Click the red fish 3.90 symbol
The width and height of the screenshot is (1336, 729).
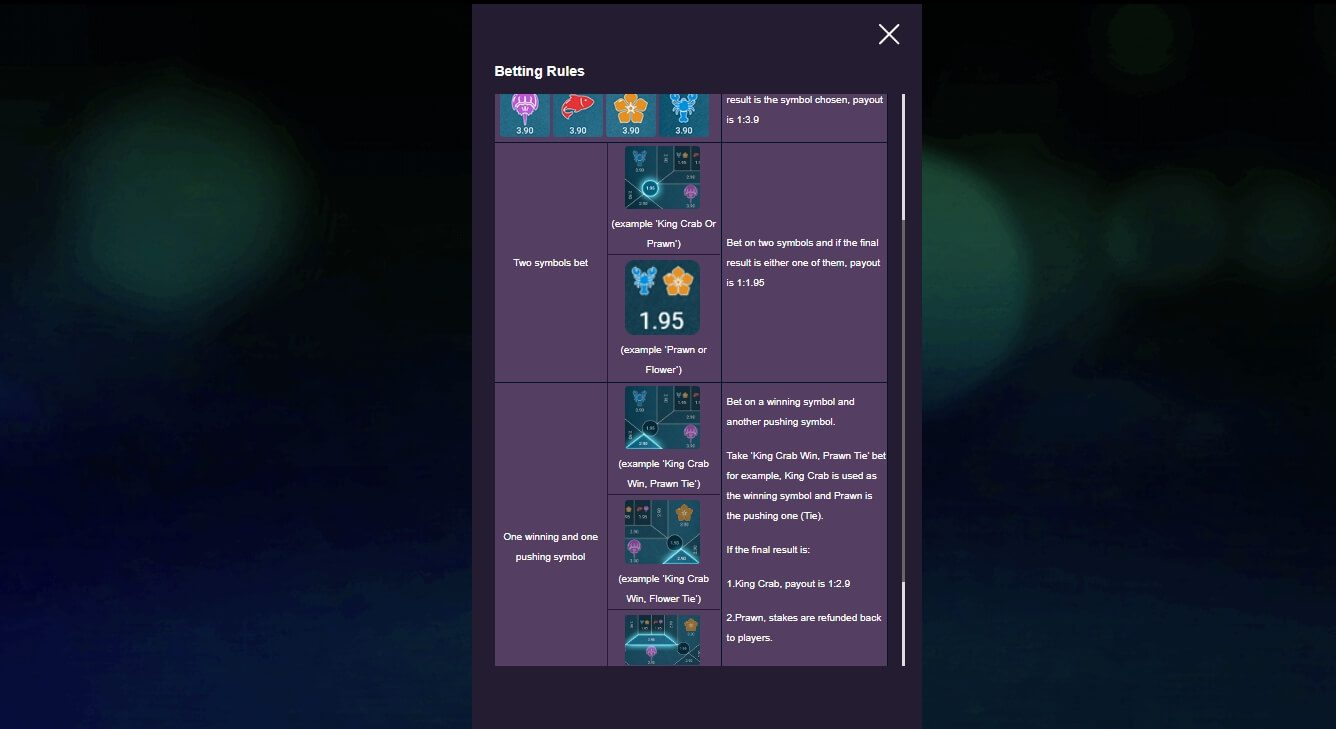[577, 114]
